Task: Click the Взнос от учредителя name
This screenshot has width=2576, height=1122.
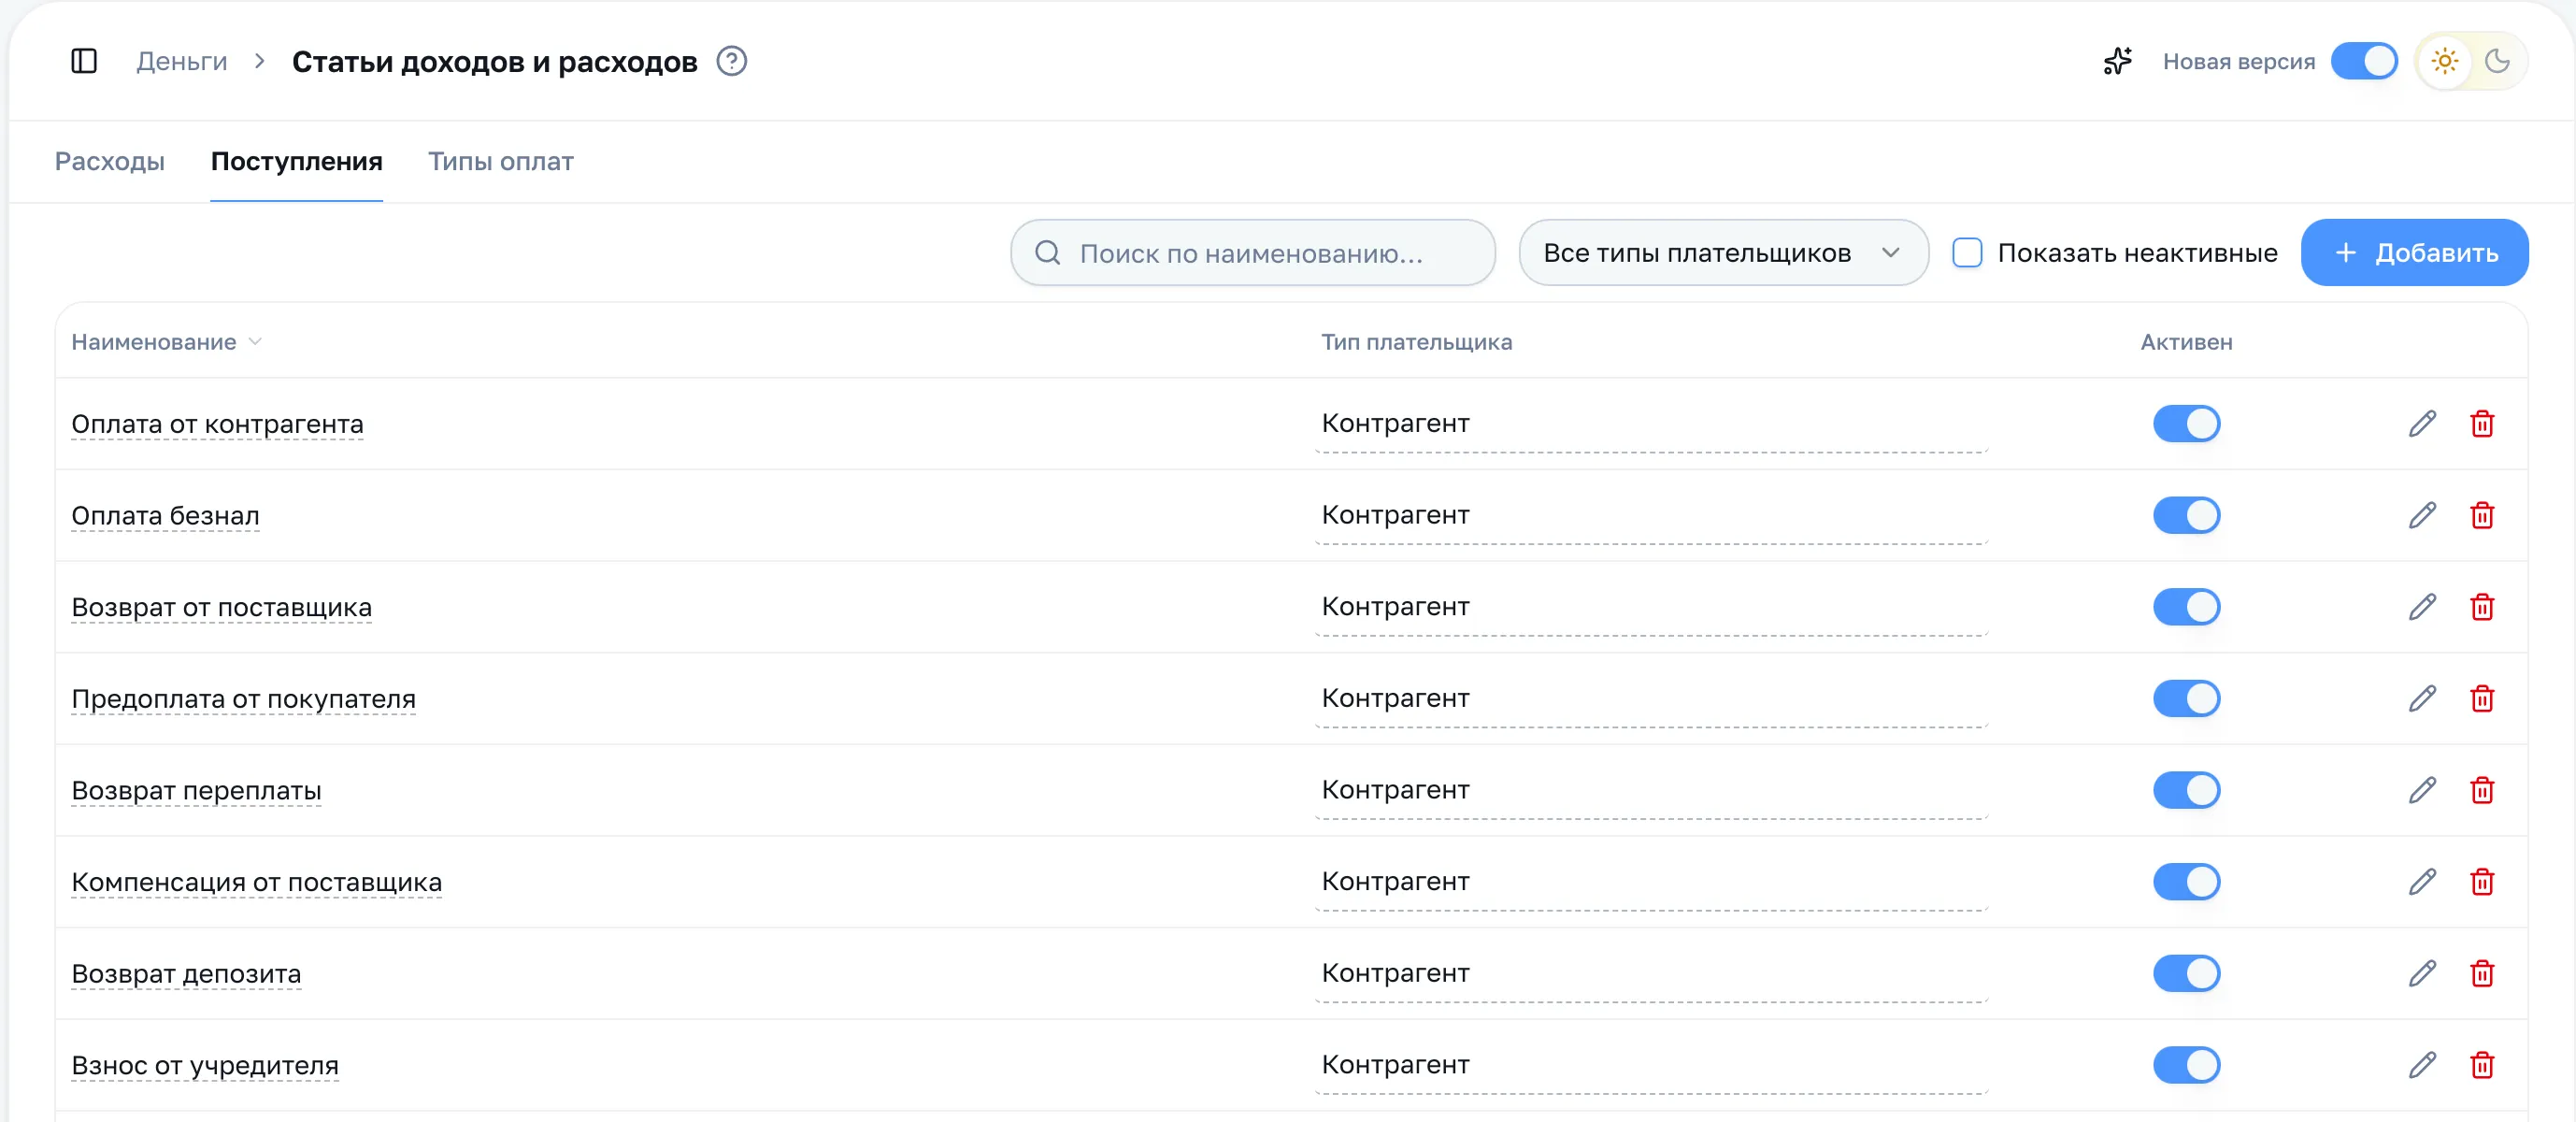Action: click(205, 1066)
